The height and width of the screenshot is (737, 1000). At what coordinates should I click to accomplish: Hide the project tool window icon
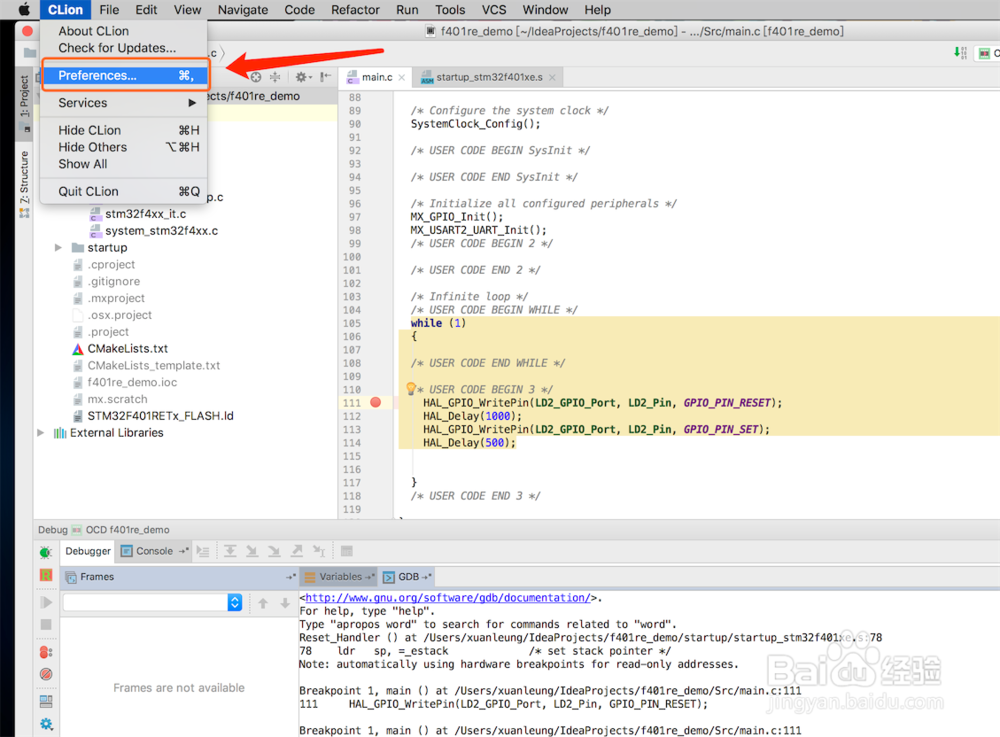(x=326, y=77)
